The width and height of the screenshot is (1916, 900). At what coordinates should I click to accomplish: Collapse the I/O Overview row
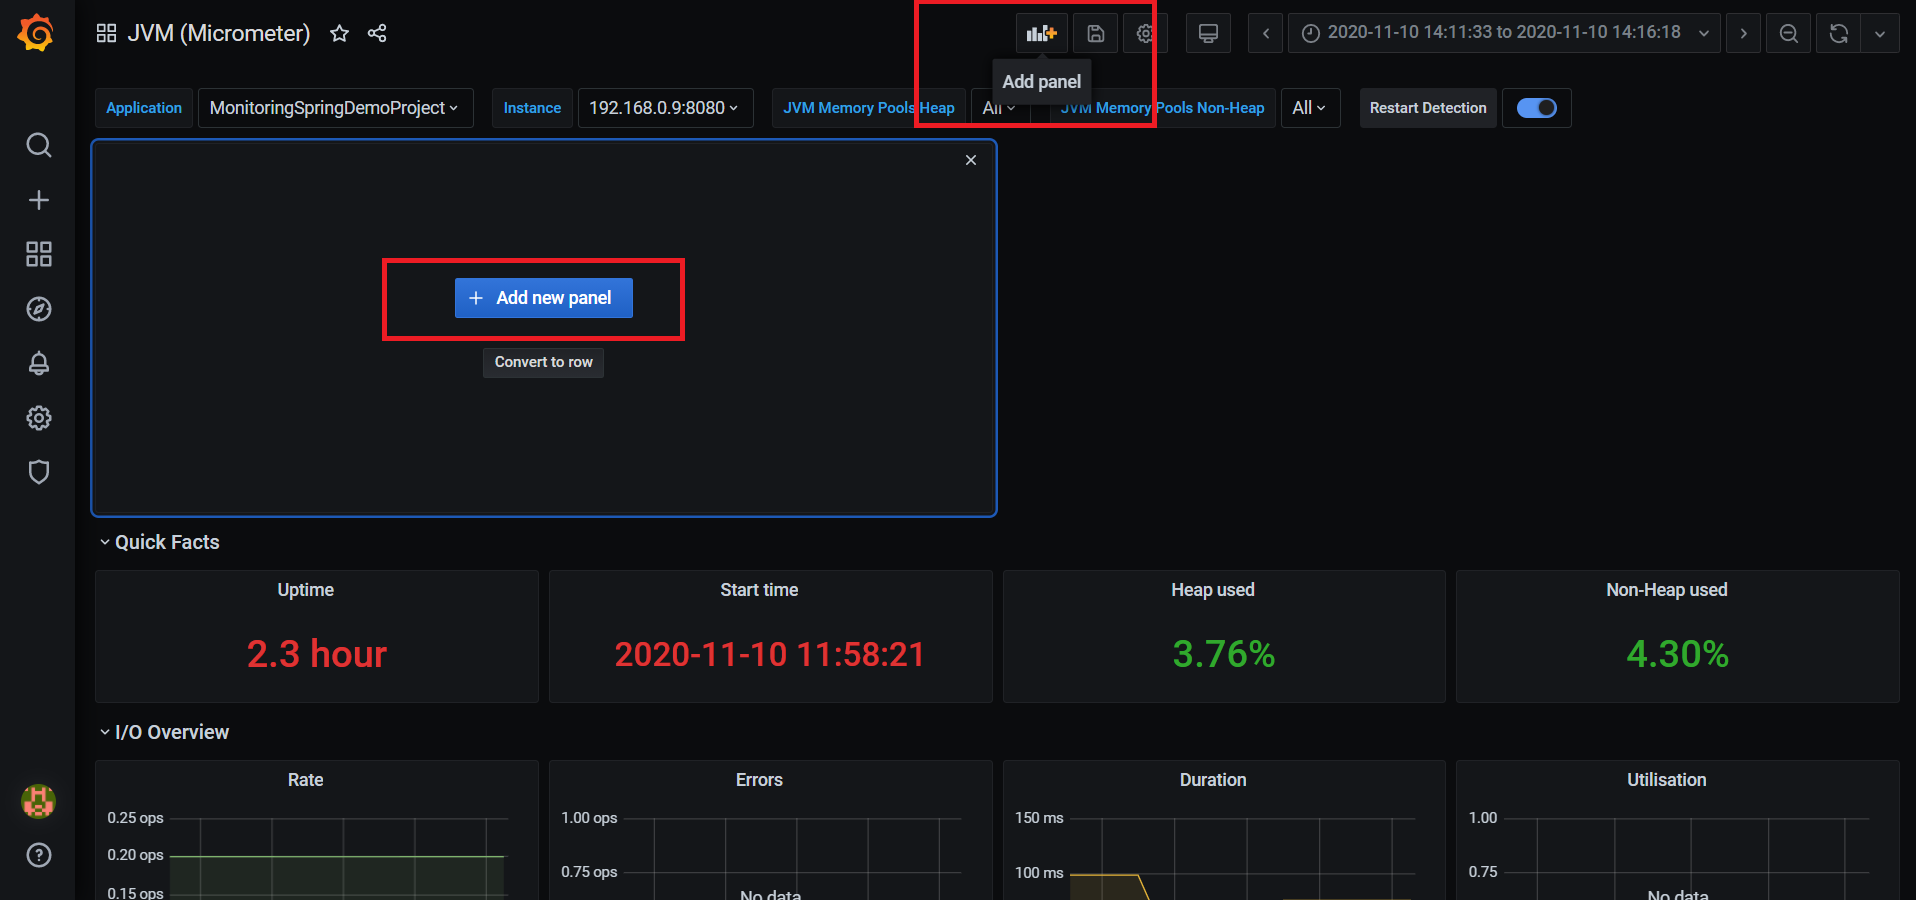pyautogui.click(x=164, y=732)
